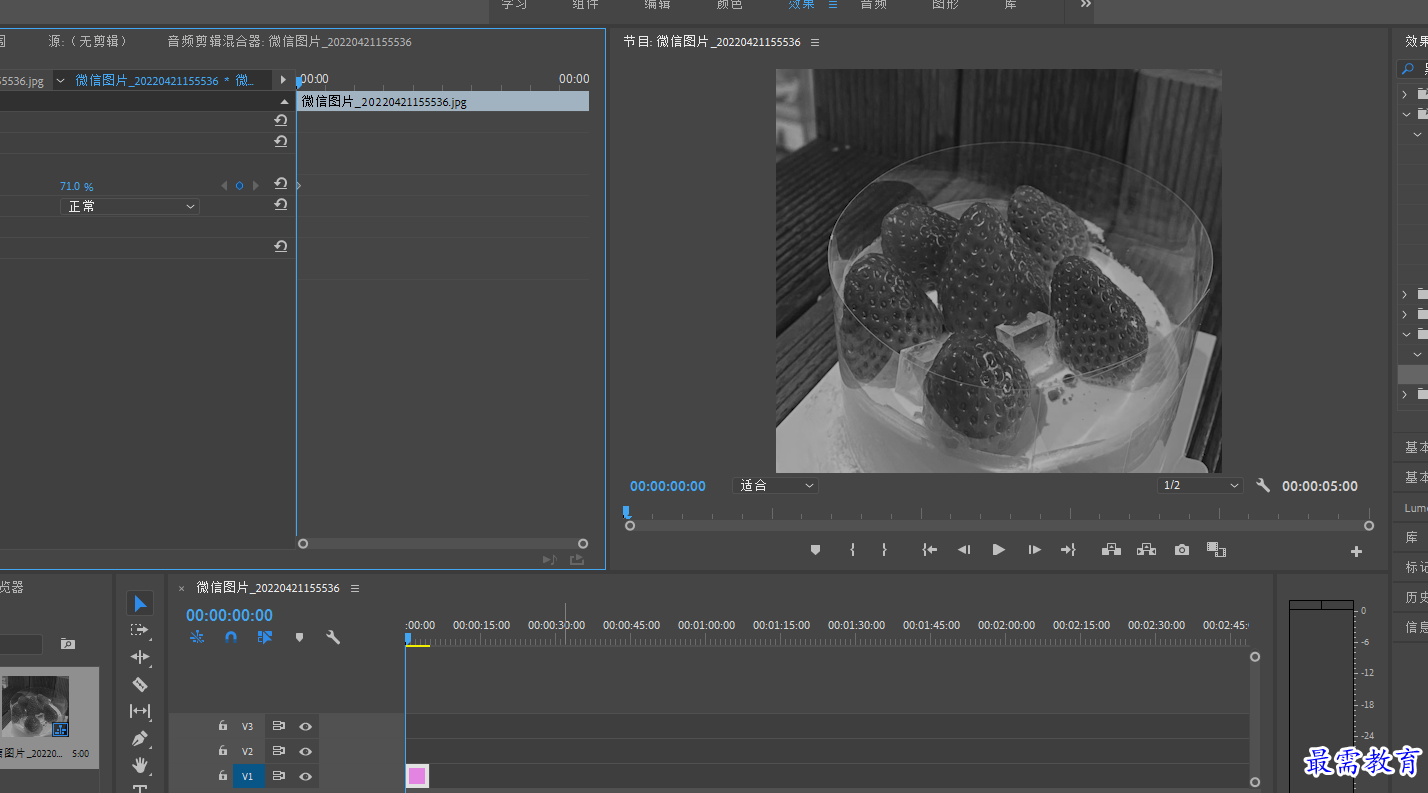Open the timeline panel hamburger menu

coord(355,588)
